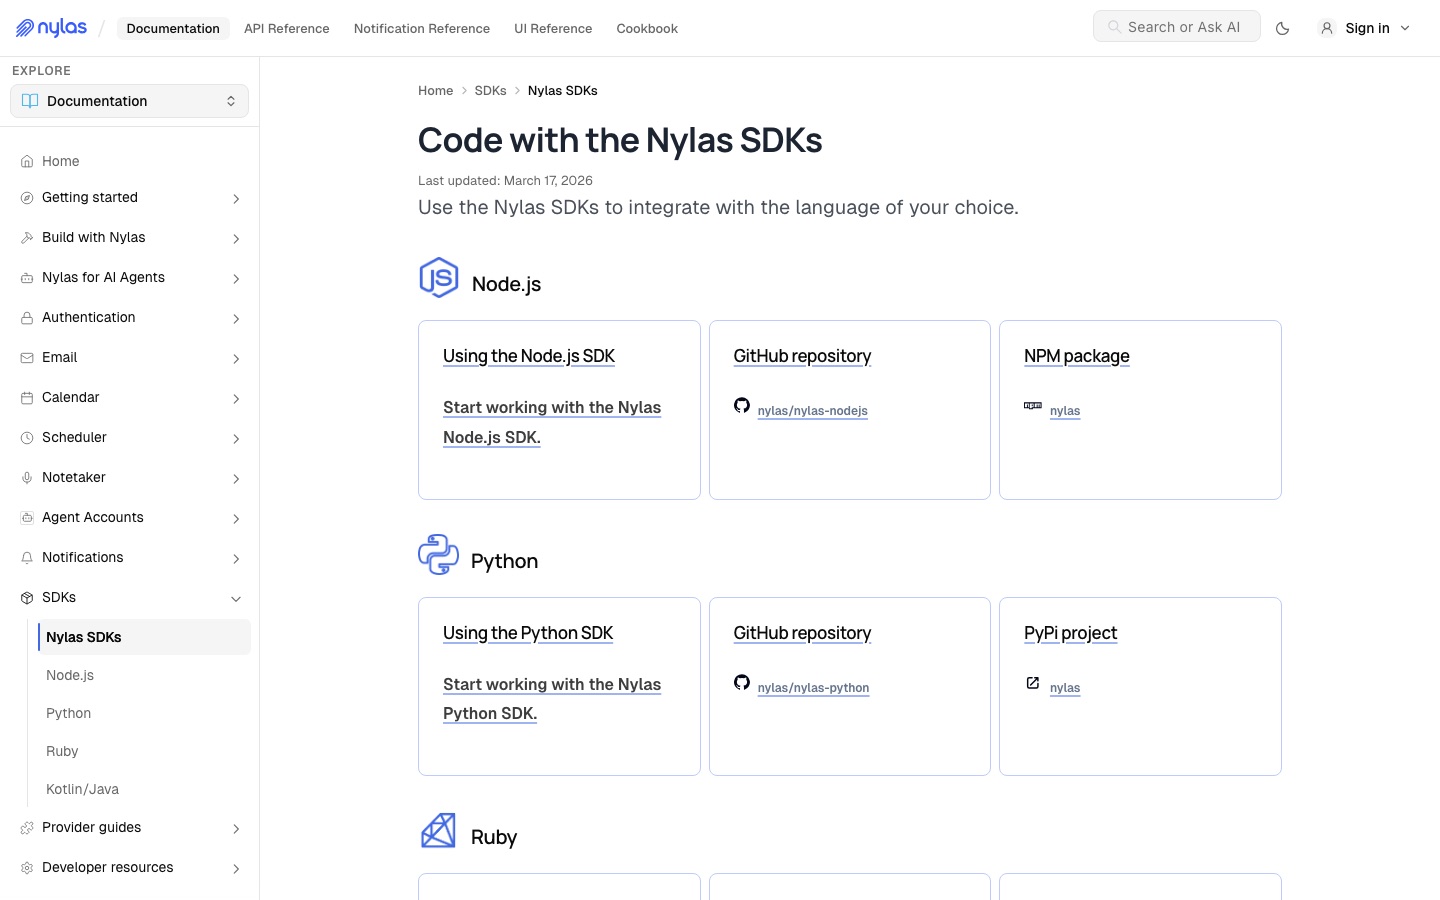Open nylas/nylas-python repository link
This screenshot has width=1440, height=900.
tap(813, 688)
